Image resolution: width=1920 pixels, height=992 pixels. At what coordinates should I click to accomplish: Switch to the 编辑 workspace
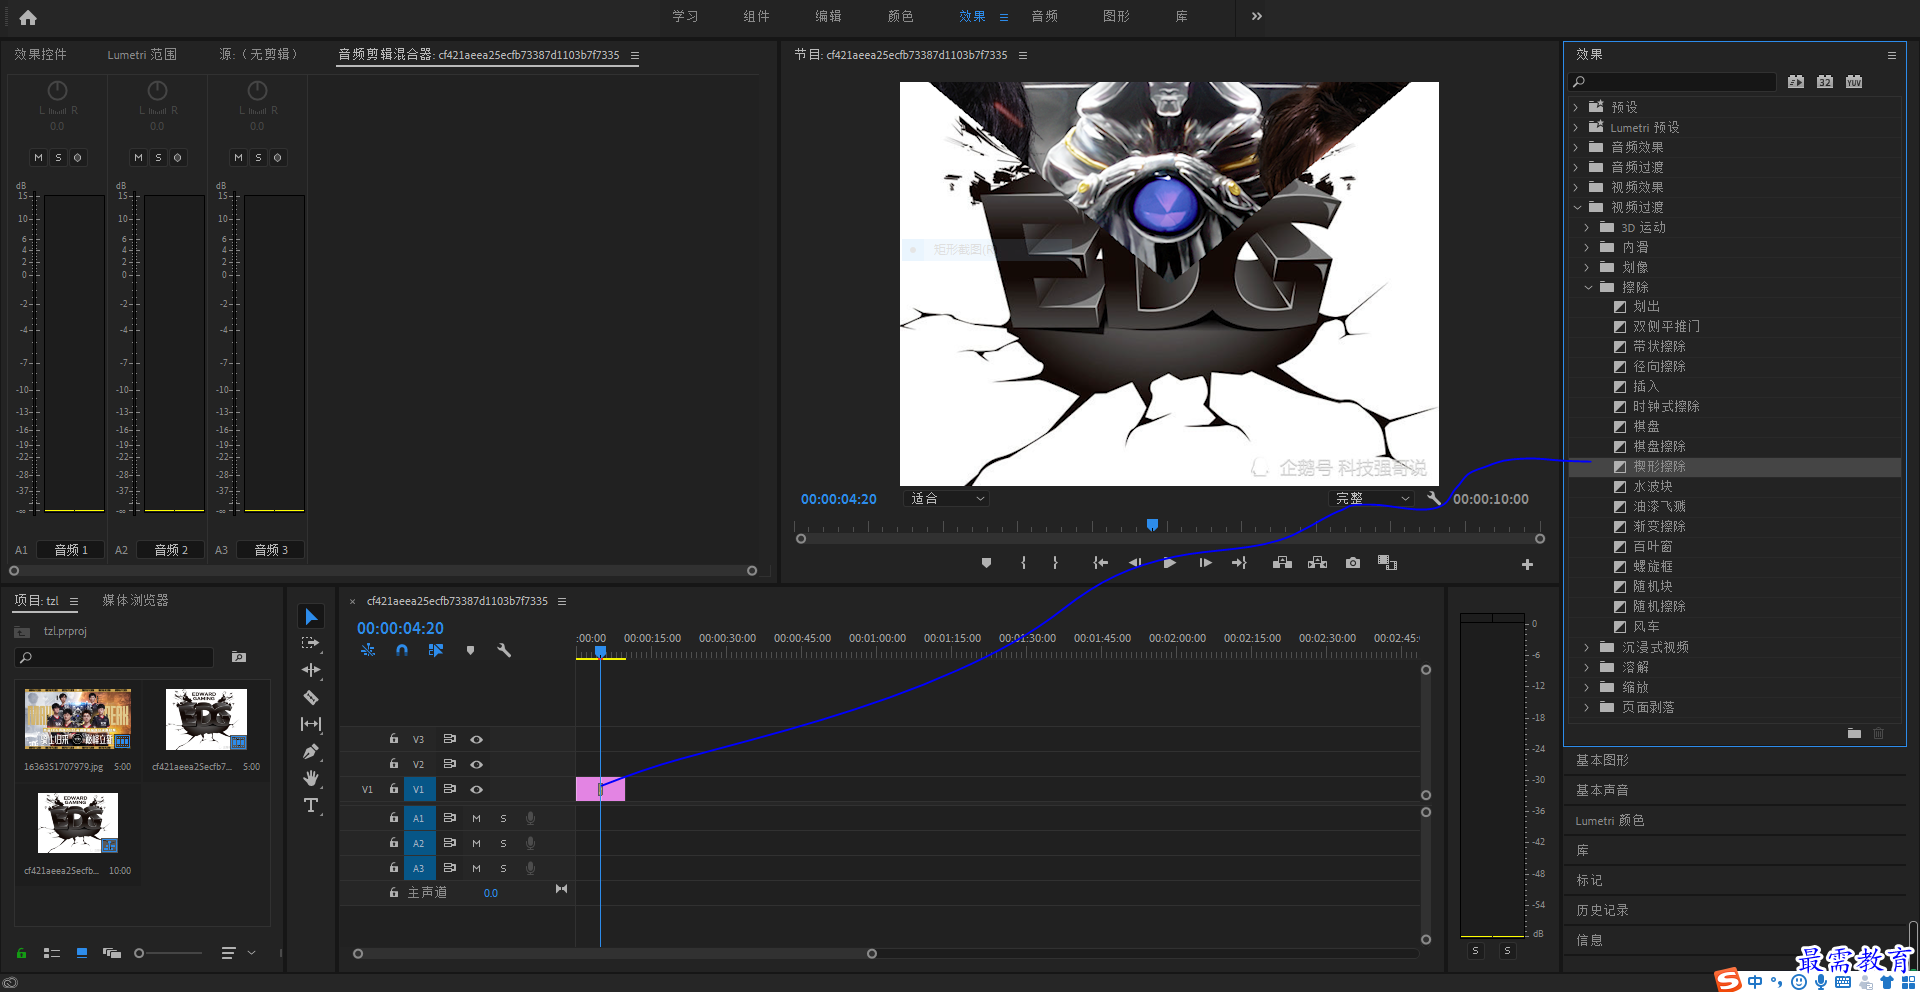828,16
